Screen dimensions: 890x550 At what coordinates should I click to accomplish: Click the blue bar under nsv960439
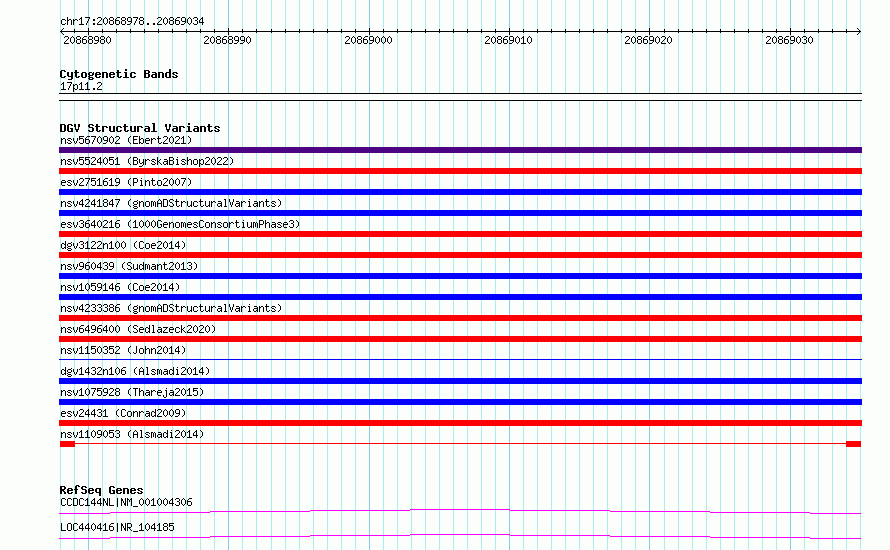pyautogui.click(x=460, y=276)
